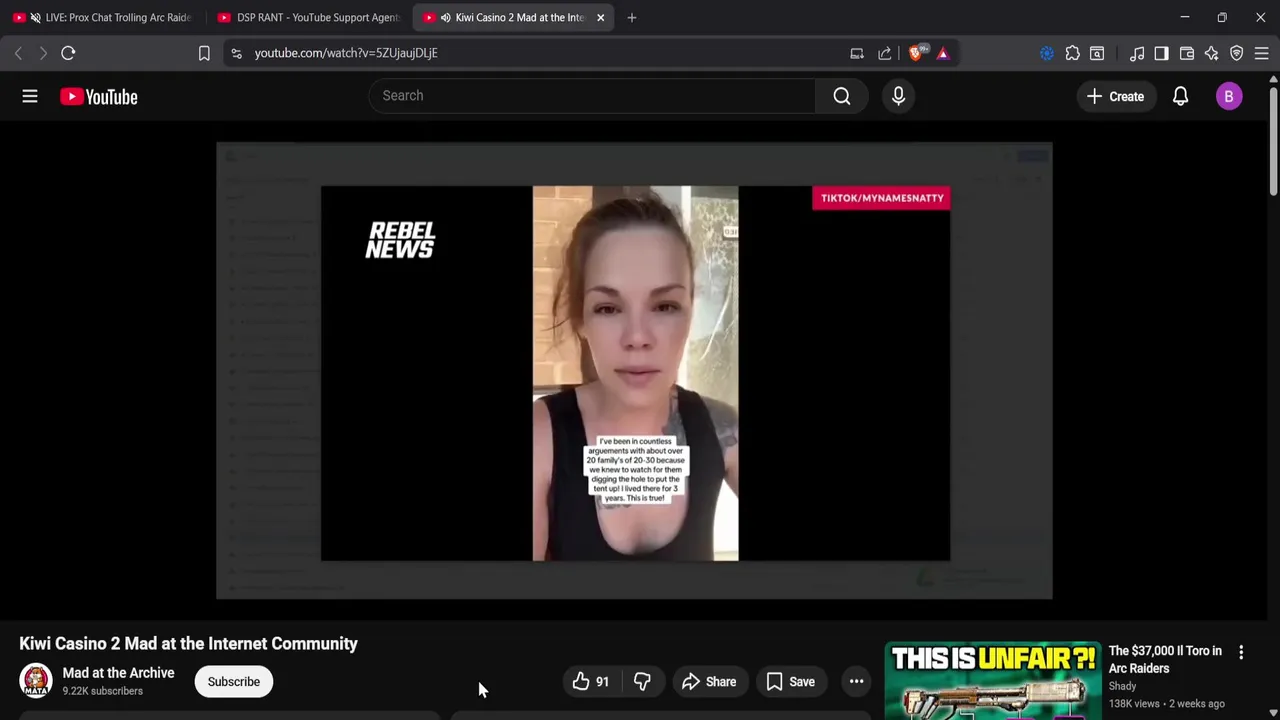Viewport: 1280px width, 720px height.
Task: Go back in browser history
Action: [18, 53]
